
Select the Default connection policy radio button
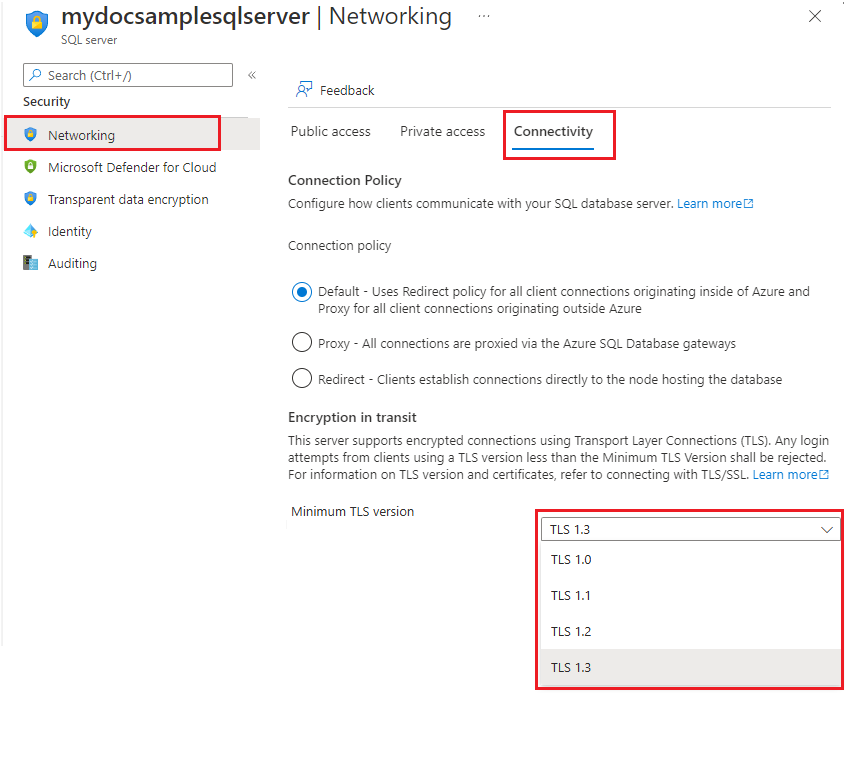[302, 292]
